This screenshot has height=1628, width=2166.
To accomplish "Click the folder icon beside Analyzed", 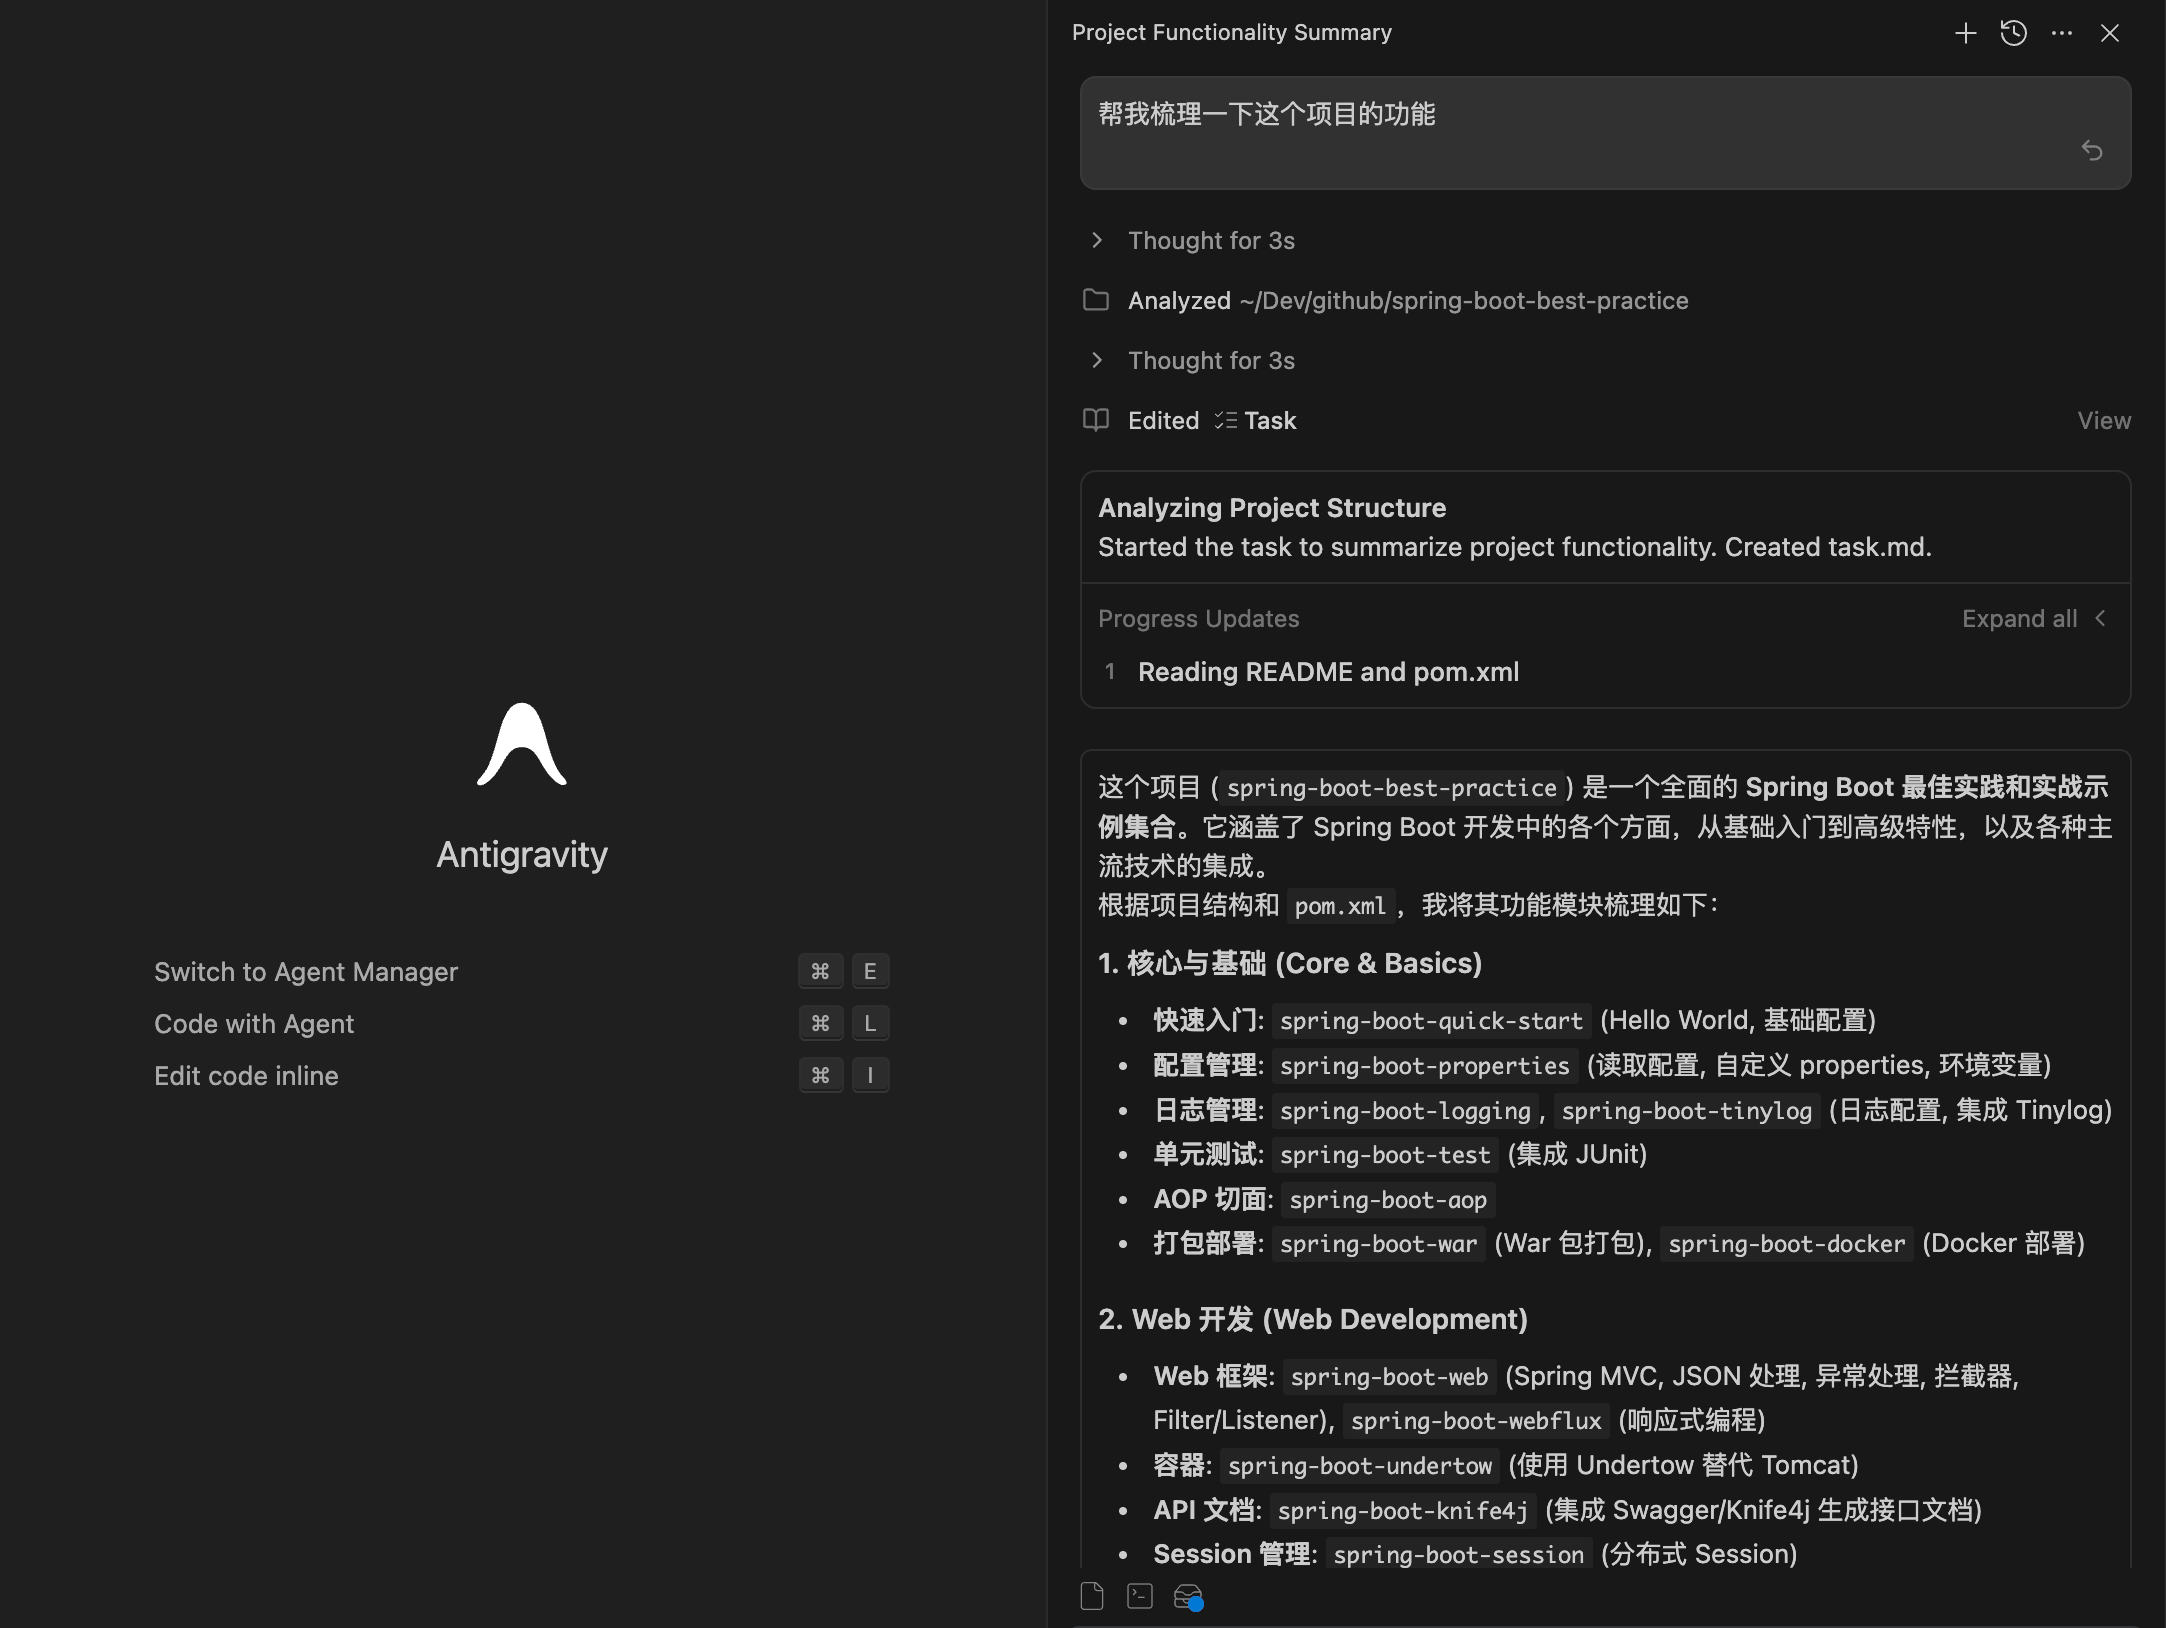I will point(1096,300).
